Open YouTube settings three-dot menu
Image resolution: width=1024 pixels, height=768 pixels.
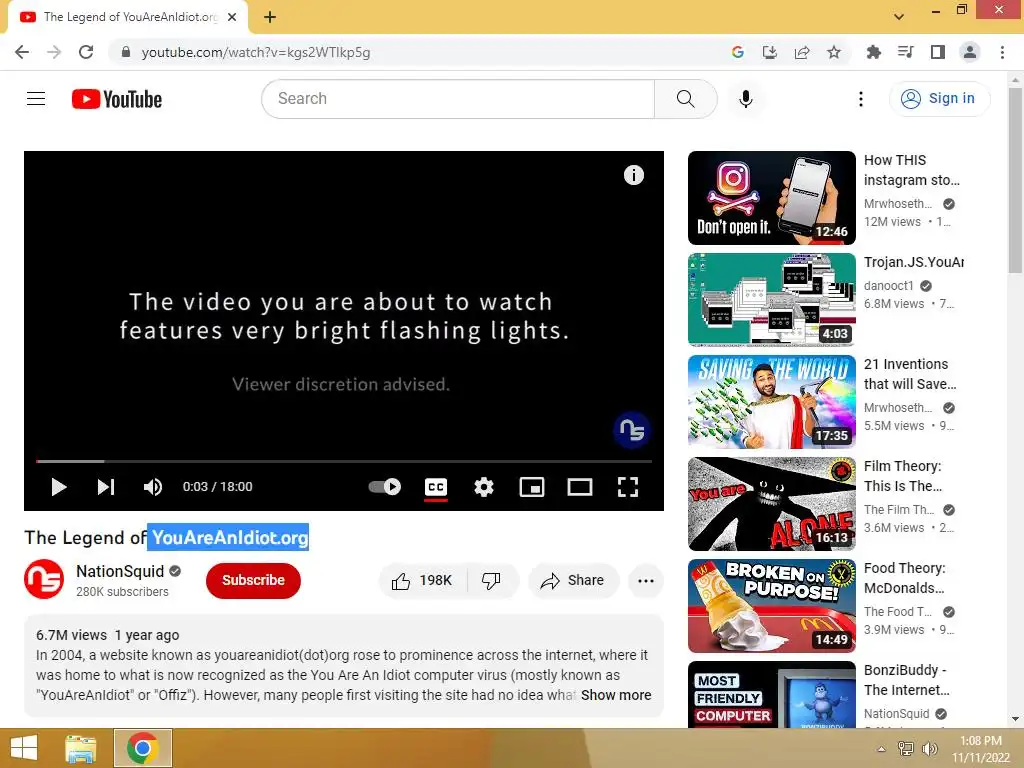[861, 99]
